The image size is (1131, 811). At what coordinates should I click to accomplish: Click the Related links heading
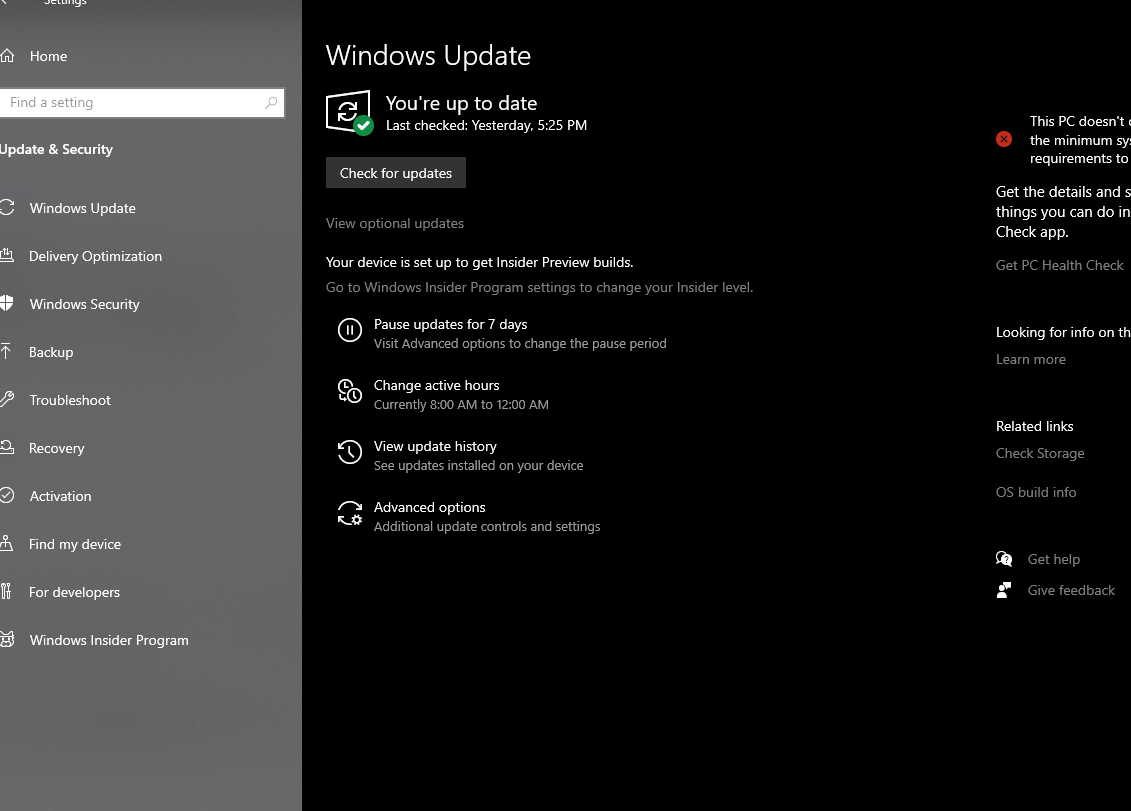(1034, 426)
